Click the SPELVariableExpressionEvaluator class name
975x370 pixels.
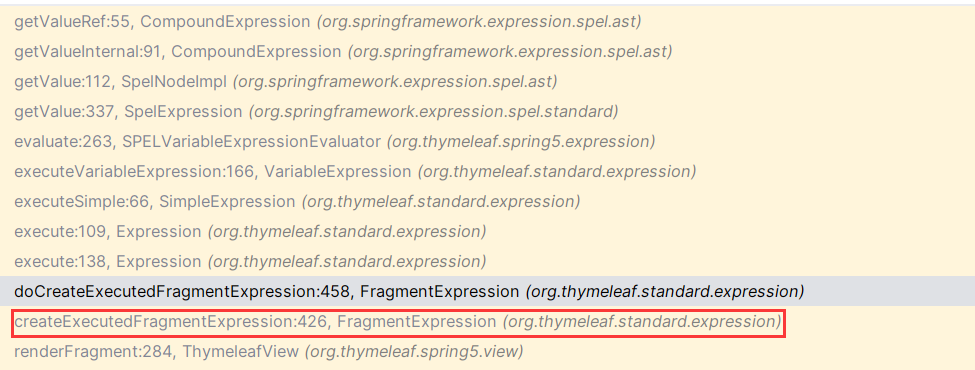pyautogui.click(x=252, y=142)
